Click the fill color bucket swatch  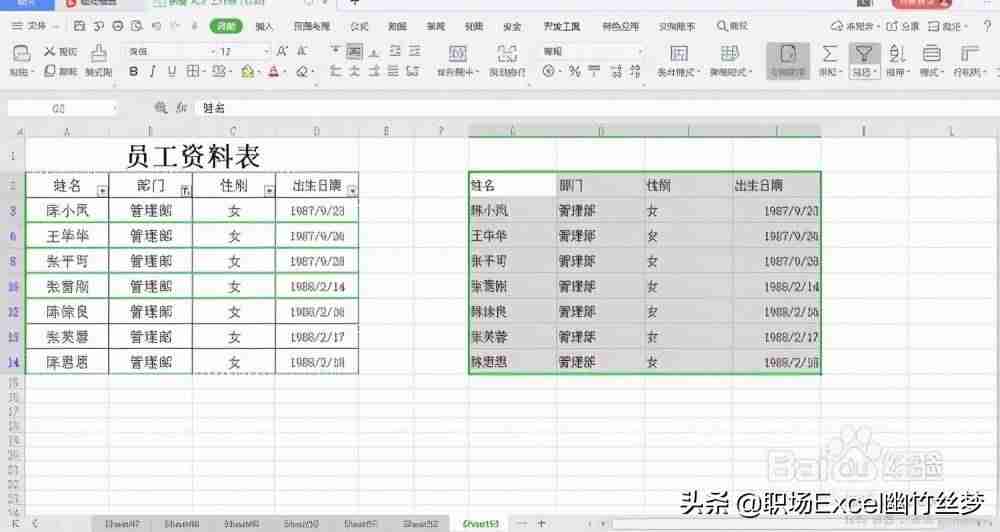[x=247, y=71]
